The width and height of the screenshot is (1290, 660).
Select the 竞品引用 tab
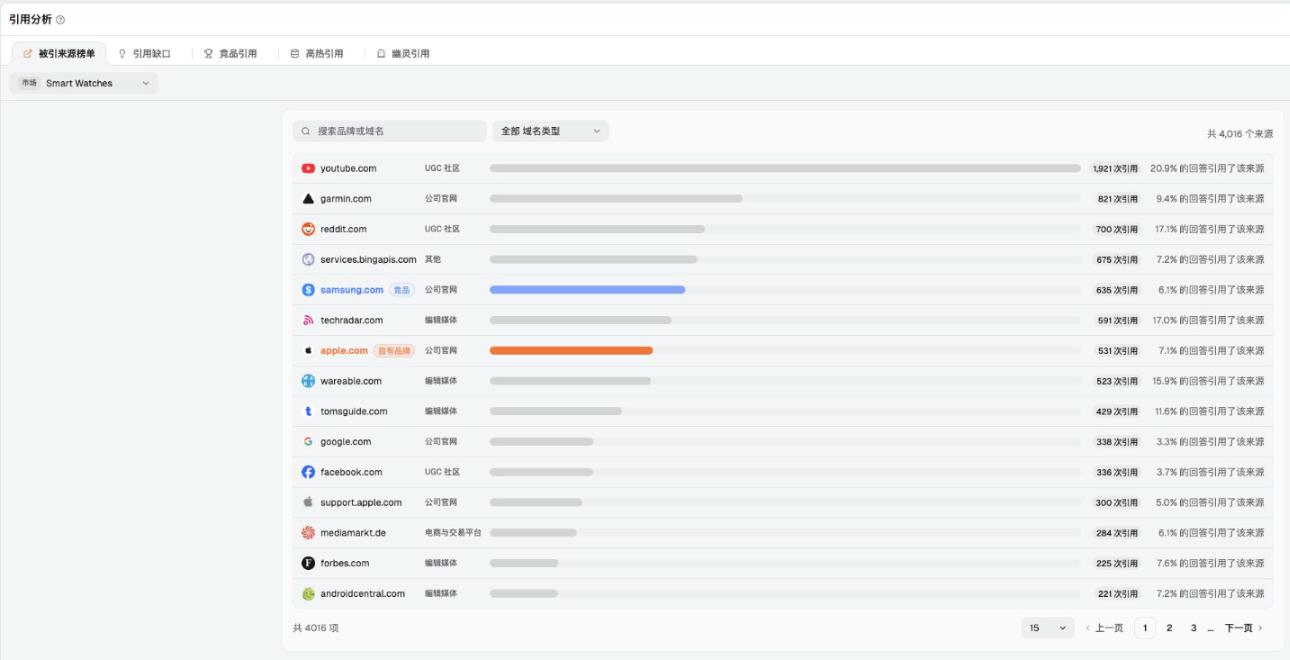[230, 53]
